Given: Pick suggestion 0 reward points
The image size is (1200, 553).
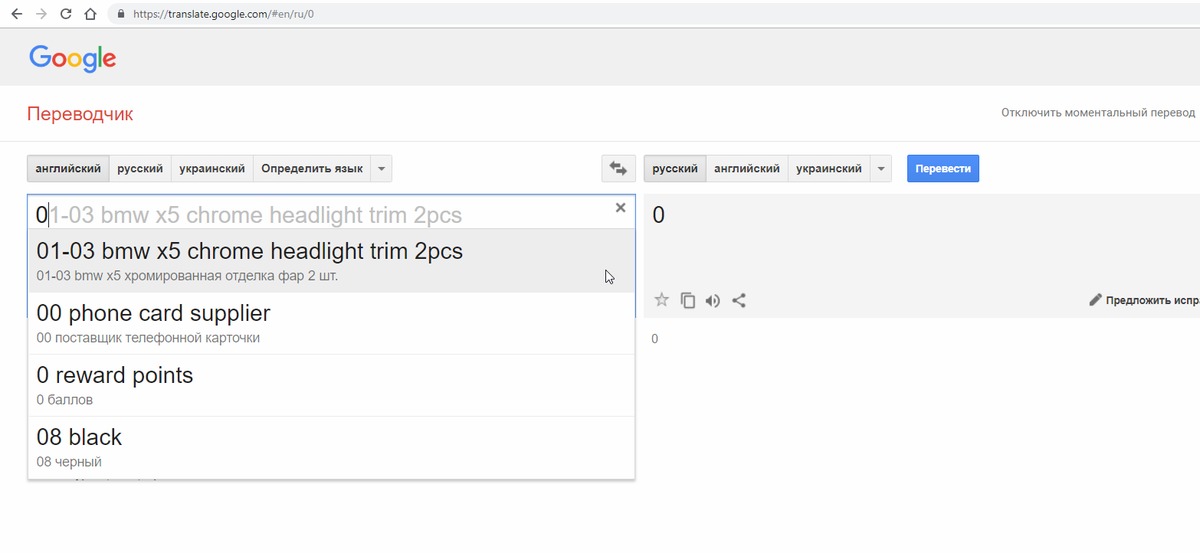Looking at the screenshot, I should (x=331, y=385).
